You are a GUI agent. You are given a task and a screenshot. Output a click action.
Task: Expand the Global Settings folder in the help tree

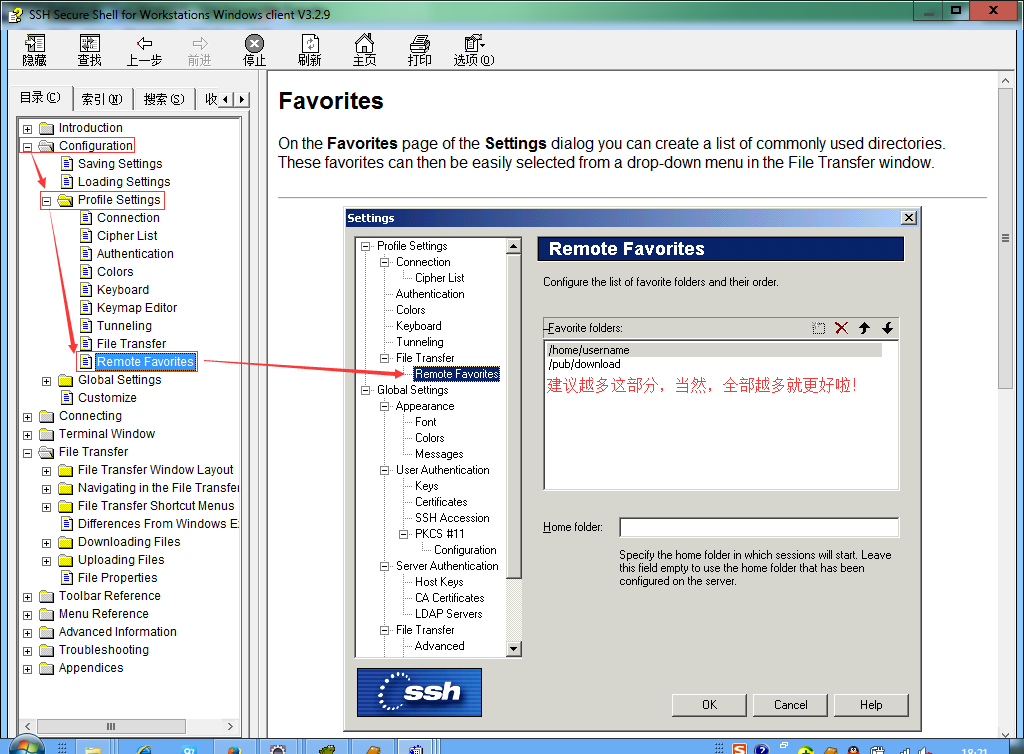tap(46, 381)
